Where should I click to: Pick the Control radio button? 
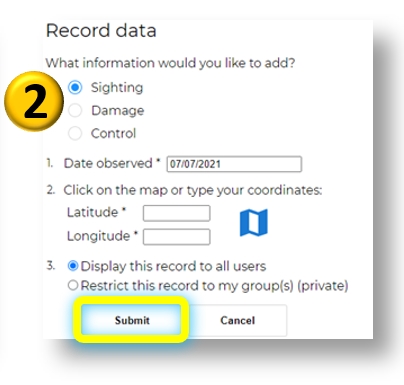[x=75, y=133]
